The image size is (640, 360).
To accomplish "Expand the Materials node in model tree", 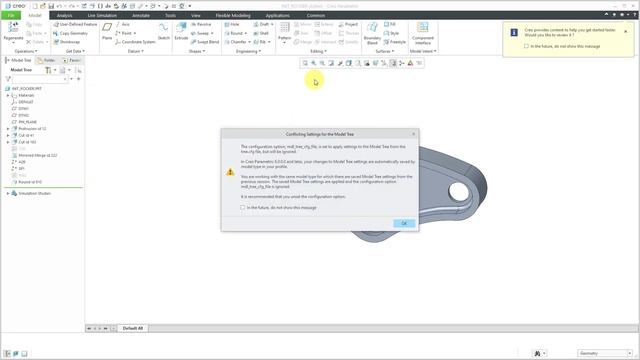I will (x=8, y=96).
